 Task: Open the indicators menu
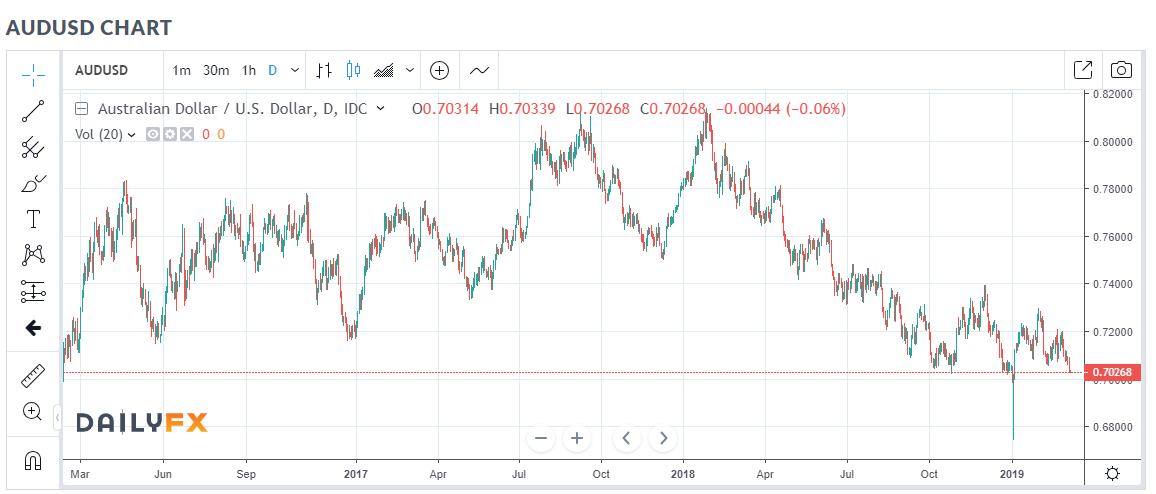(479, 71)
